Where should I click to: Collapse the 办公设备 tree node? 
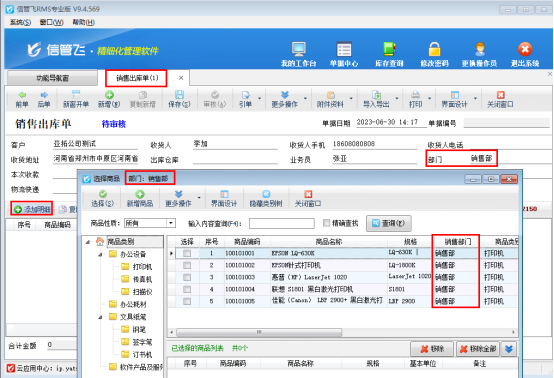[100, 254]
